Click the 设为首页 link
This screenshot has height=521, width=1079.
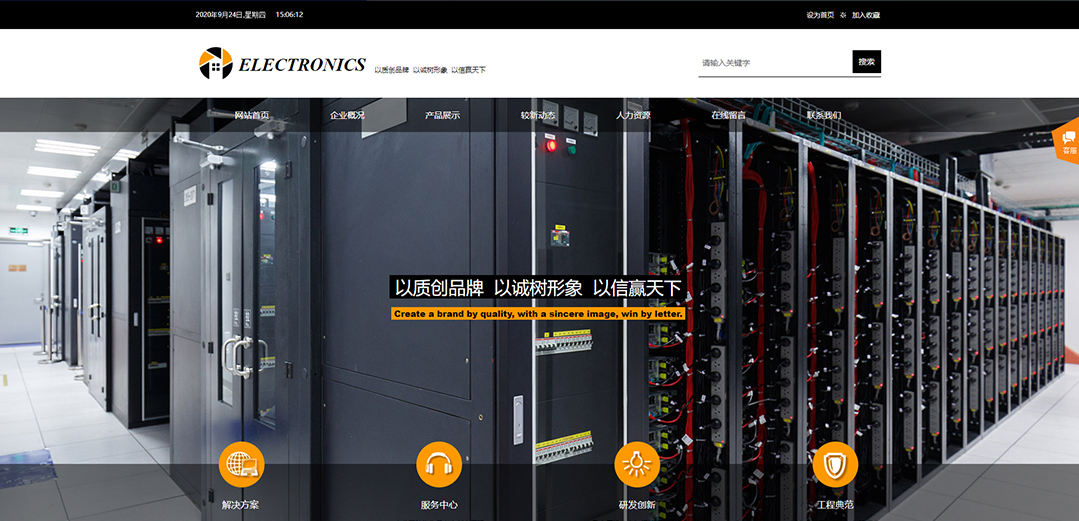pos(820,15)
